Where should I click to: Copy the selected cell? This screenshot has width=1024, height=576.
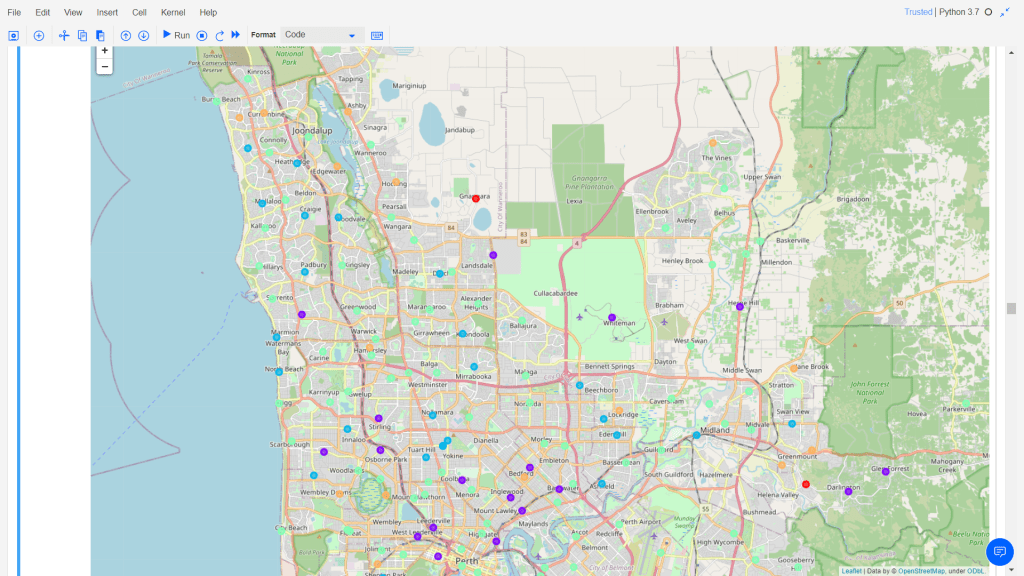[82, 35]
